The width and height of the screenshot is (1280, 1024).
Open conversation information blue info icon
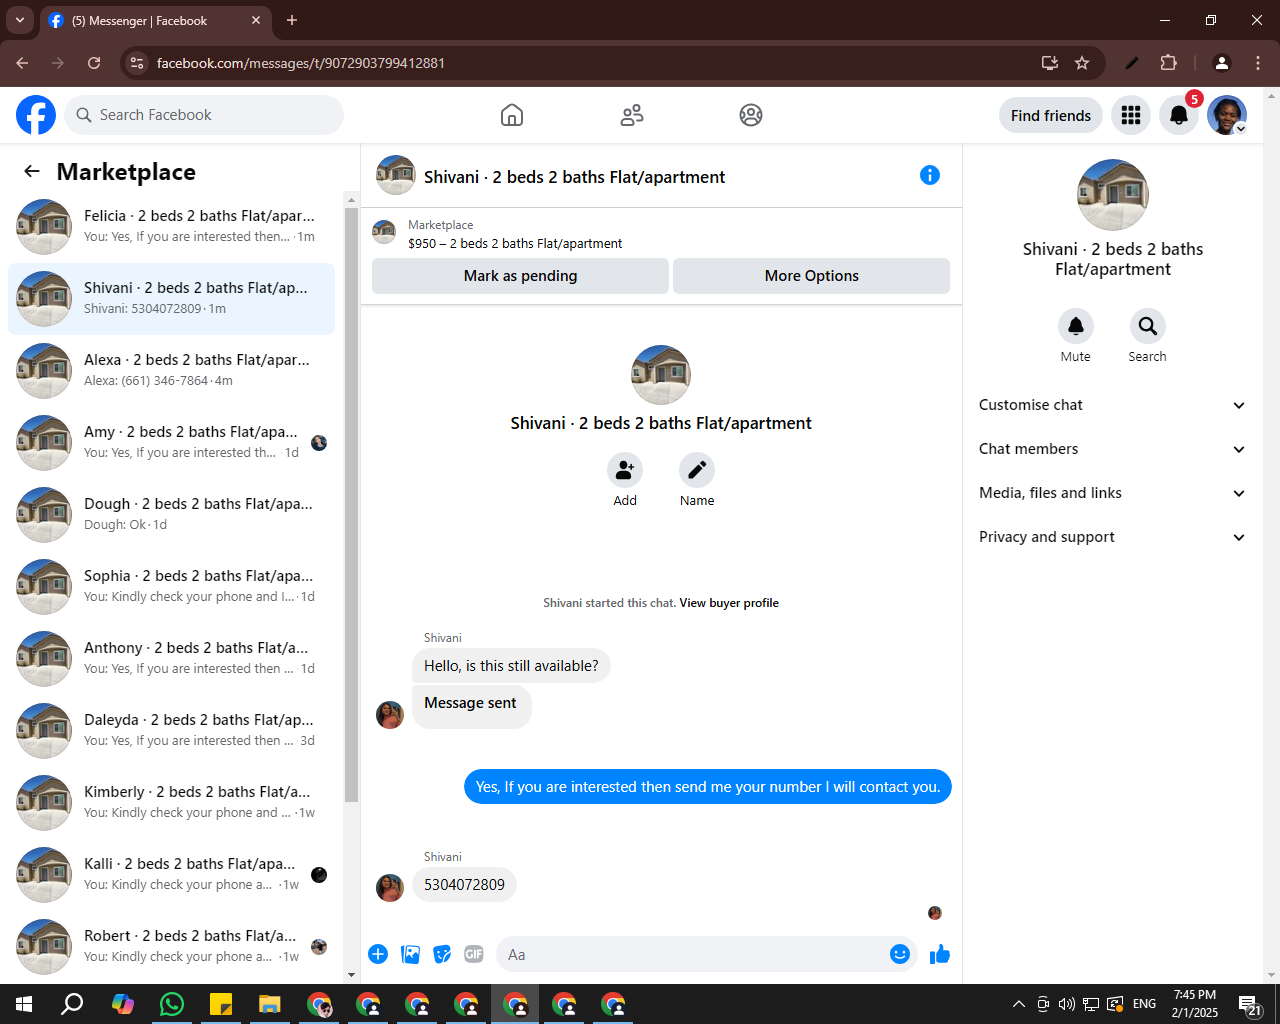930,175
